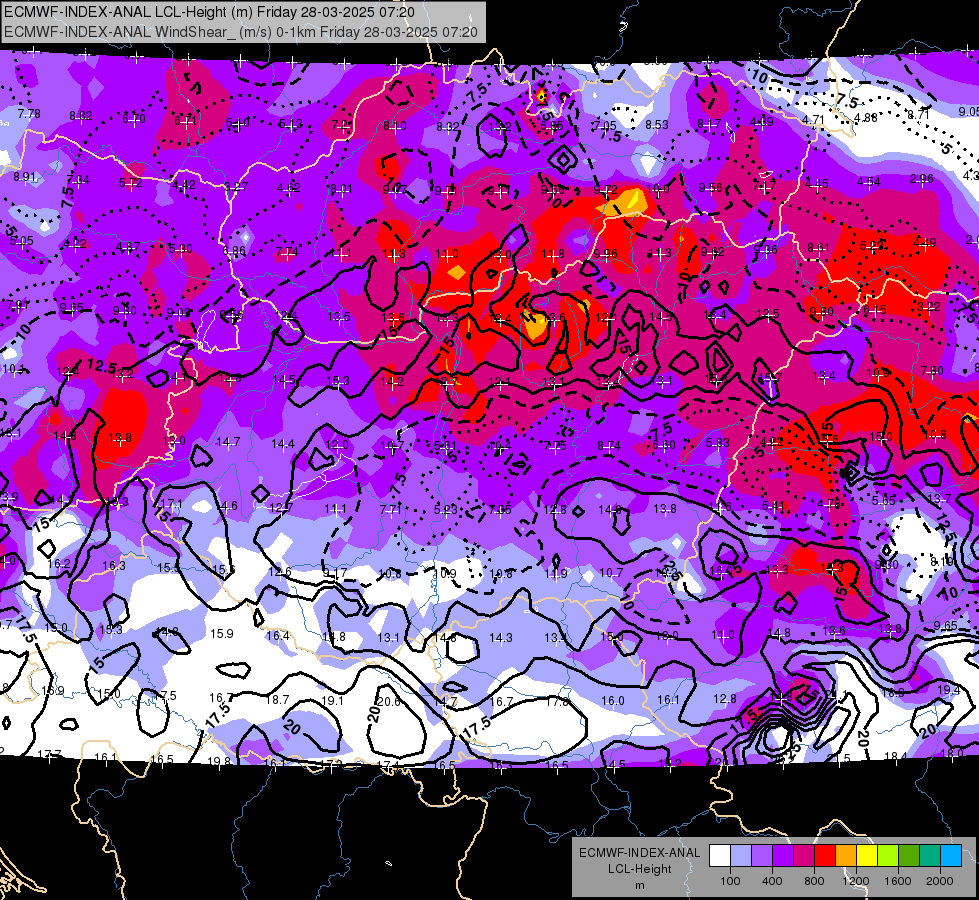
Task: Click the 3.22 wind shear value
Action: (928, 307)
